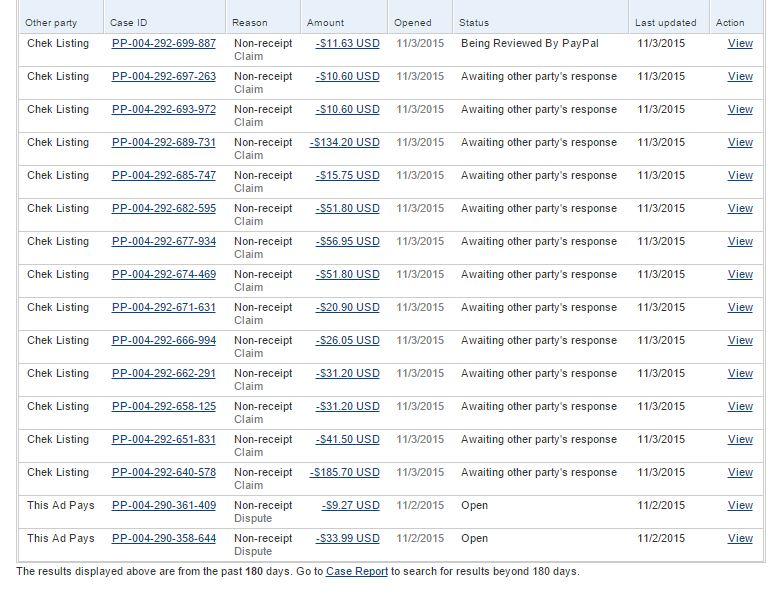Open case PP-004-292-685-747
This screenshot has height=591, width=782.
click(x=164, y=175)
